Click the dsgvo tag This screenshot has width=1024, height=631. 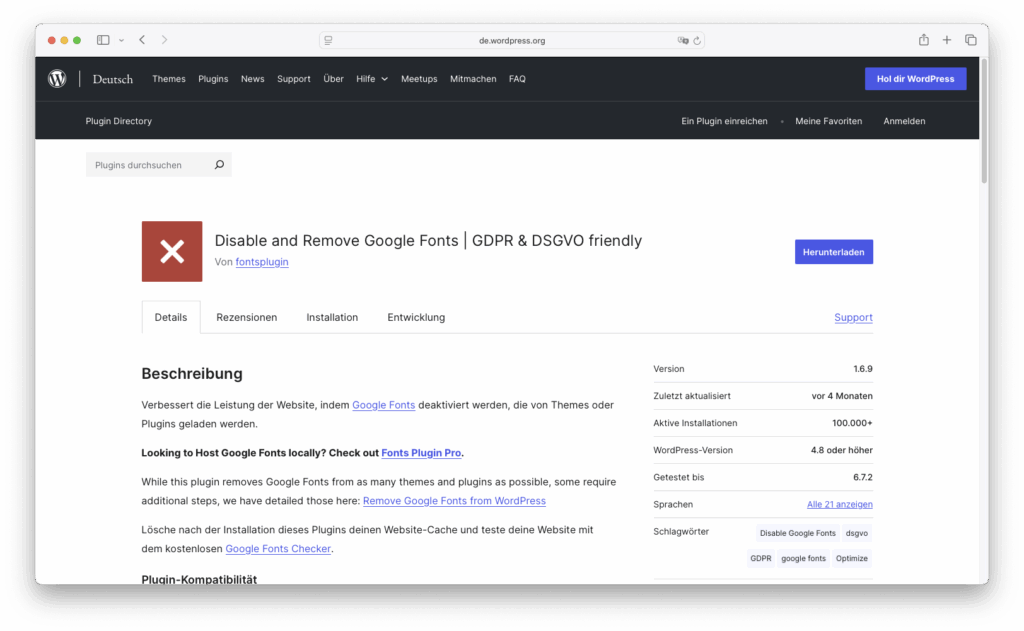click(857, 533)
